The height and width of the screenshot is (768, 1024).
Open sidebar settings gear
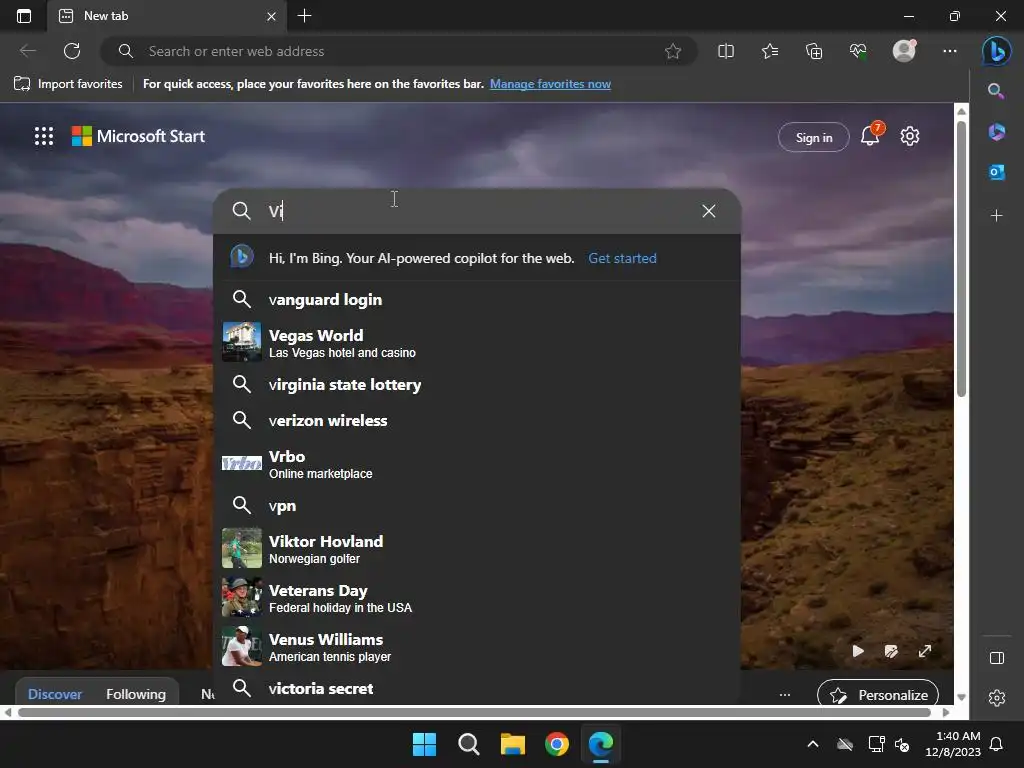[x=997, y=698]
